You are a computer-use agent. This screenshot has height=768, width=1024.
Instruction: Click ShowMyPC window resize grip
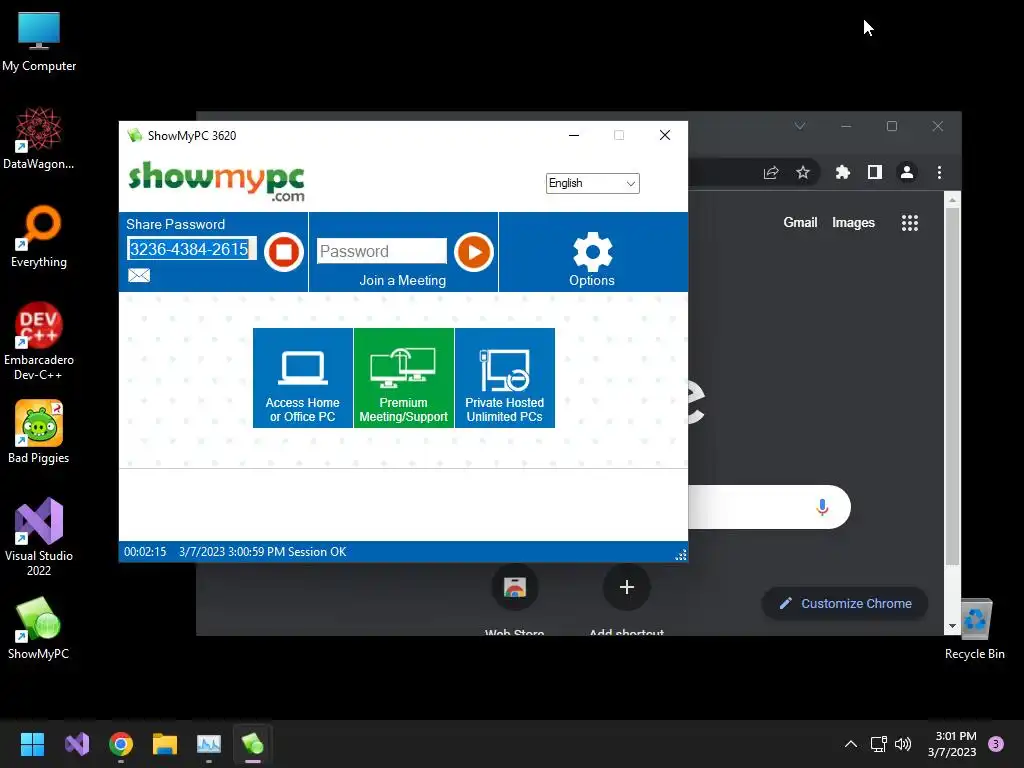pos(680,555)
